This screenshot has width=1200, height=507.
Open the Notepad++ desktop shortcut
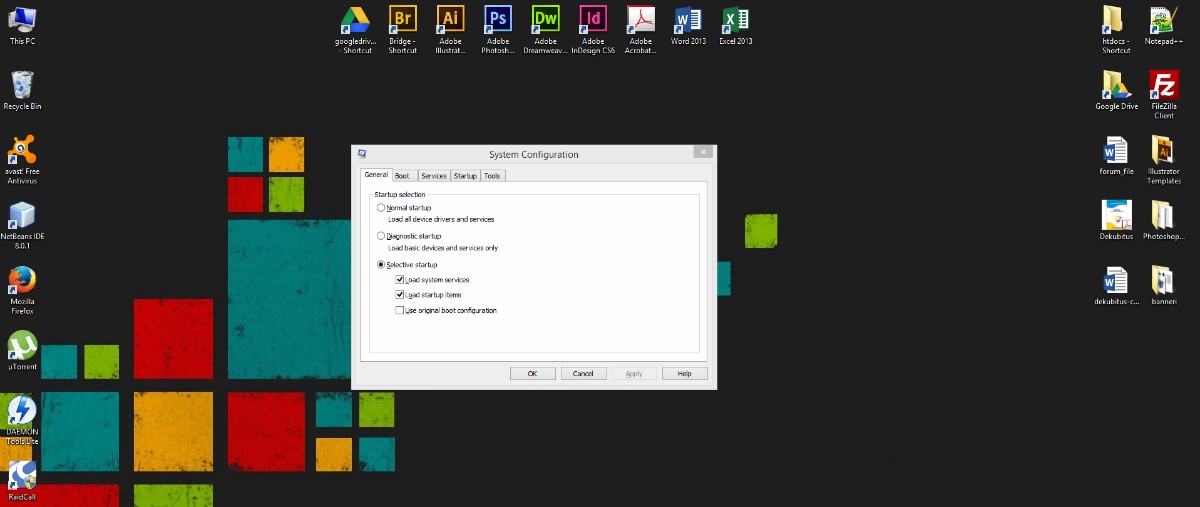pos(1163,22)
